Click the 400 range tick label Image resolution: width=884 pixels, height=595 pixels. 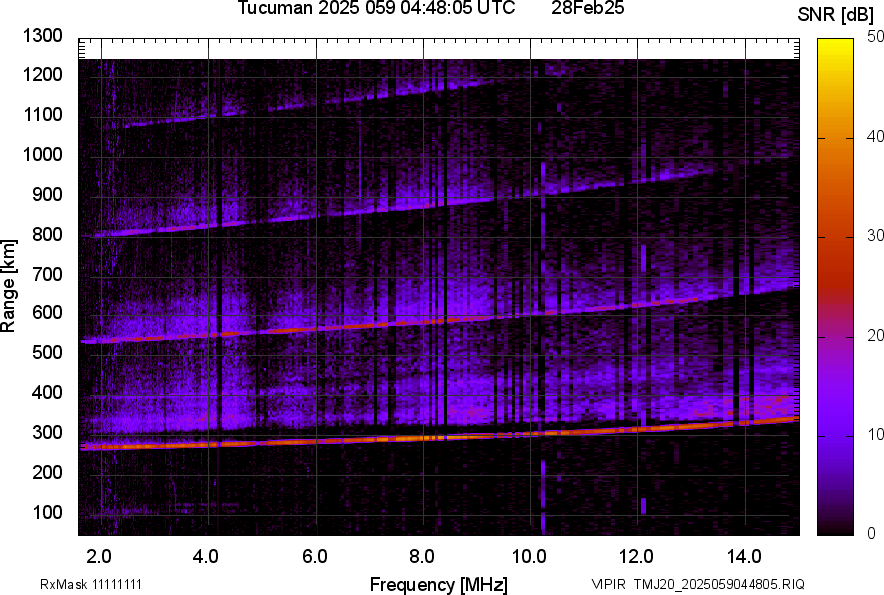47,393
